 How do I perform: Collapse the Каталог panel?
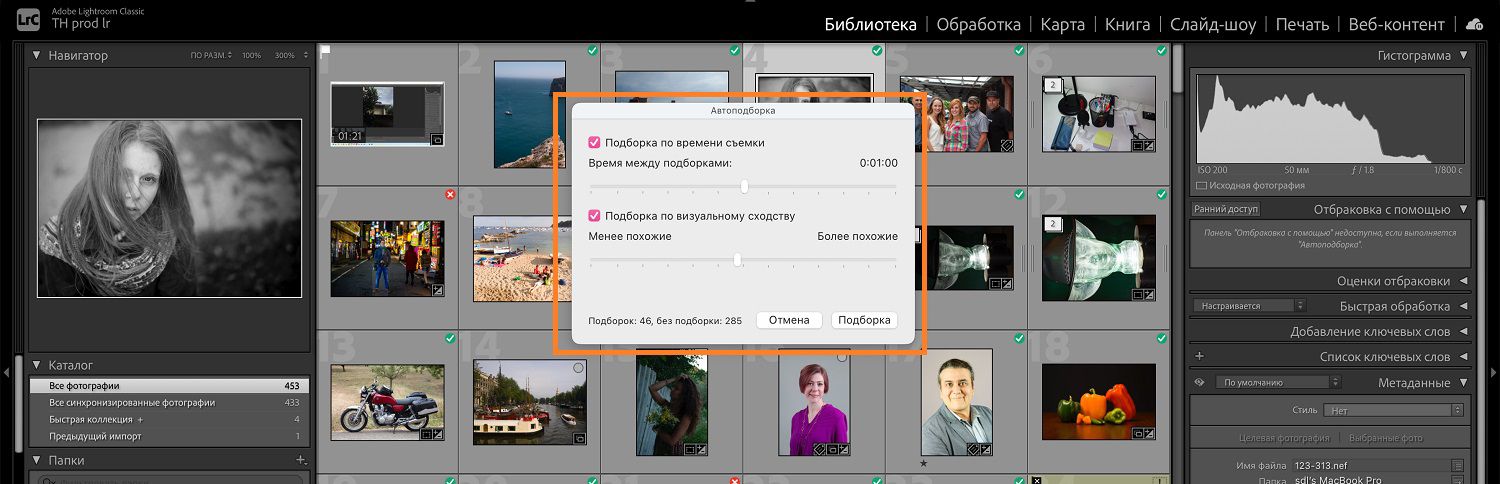[x=37, y=366]
